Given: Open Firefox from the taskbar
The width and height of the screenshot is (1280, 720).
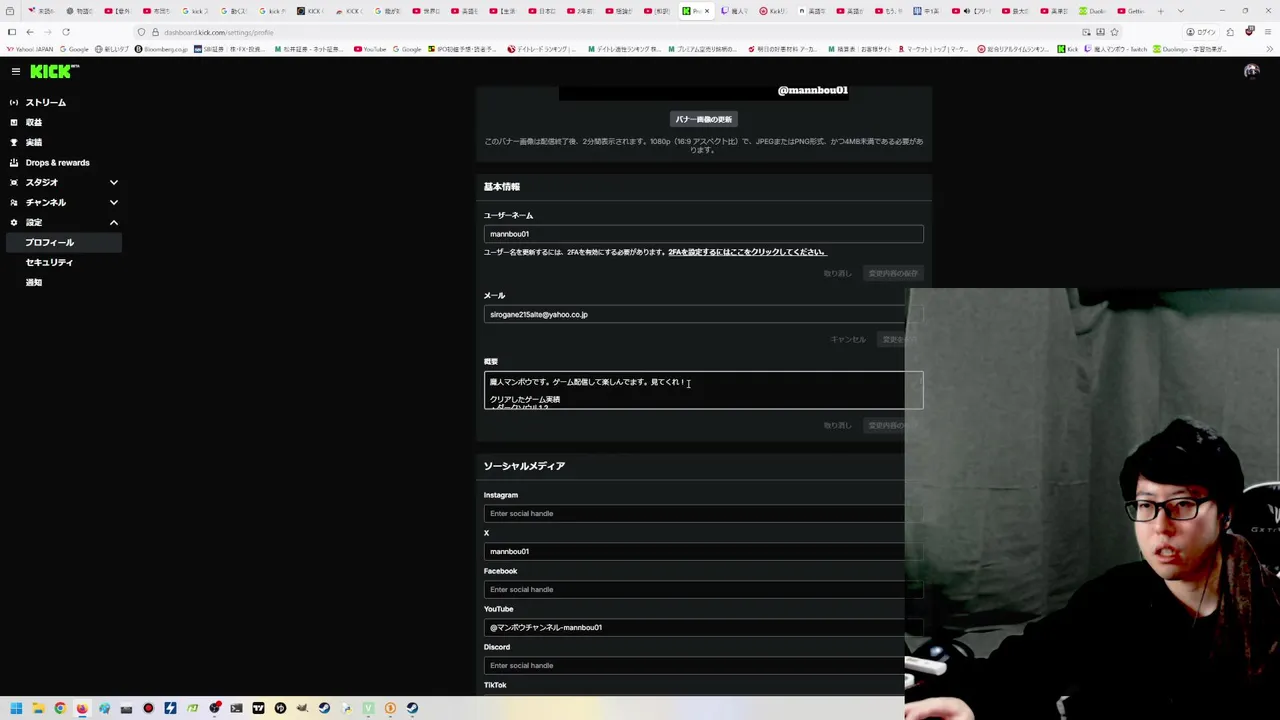Looking at the screenshot, I should point(82,708).
